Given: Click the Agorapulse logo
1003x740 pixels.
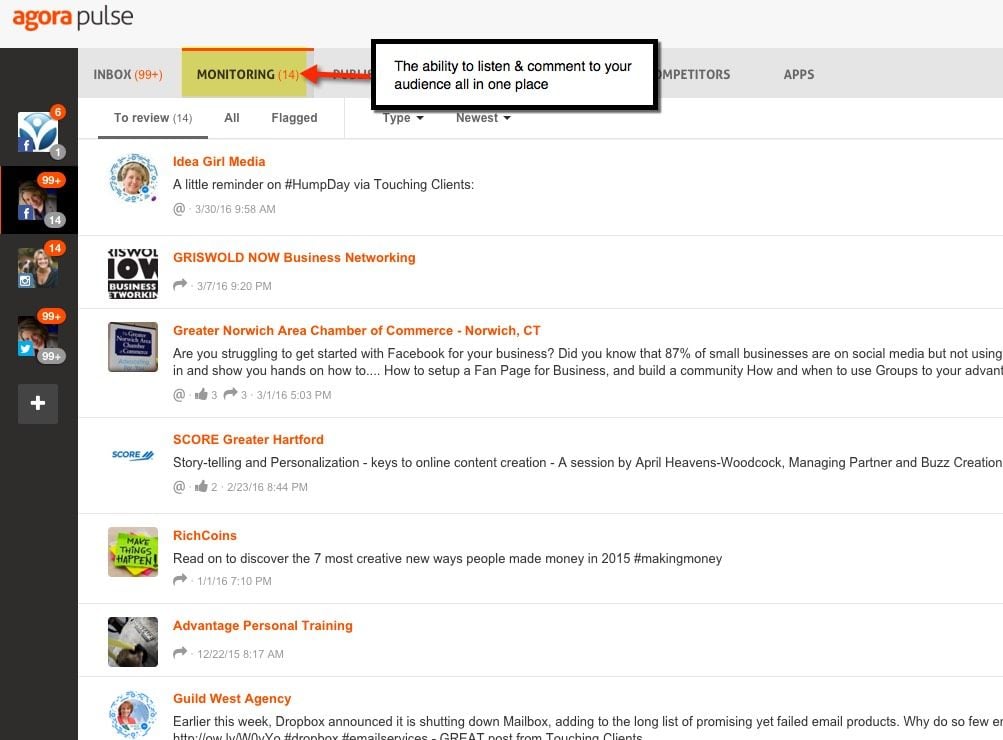Looking at the screenshot, I should (72, 19).
